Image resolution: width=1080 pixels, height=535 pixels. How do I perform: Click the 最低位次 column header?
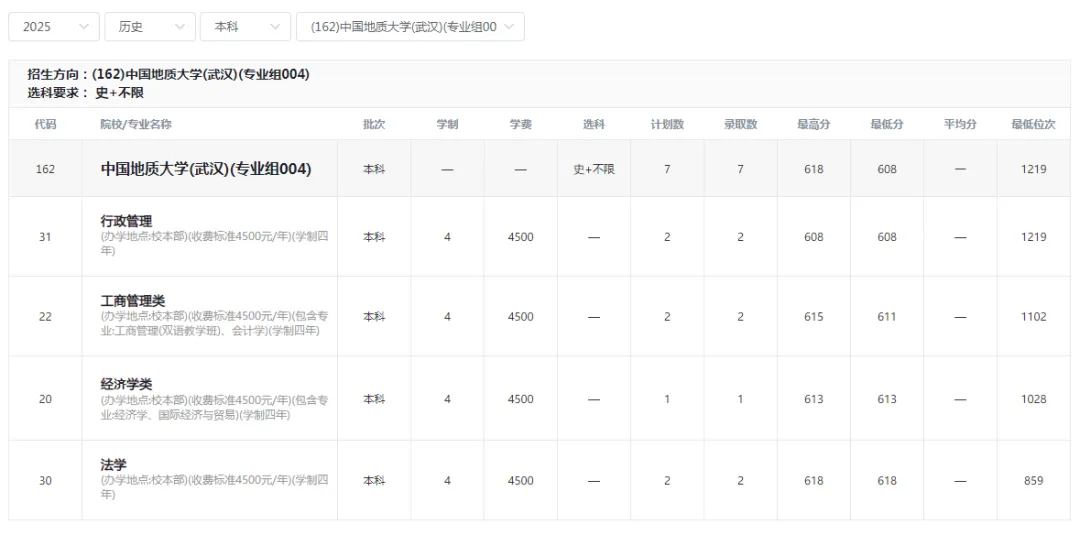pos(1033,125)
